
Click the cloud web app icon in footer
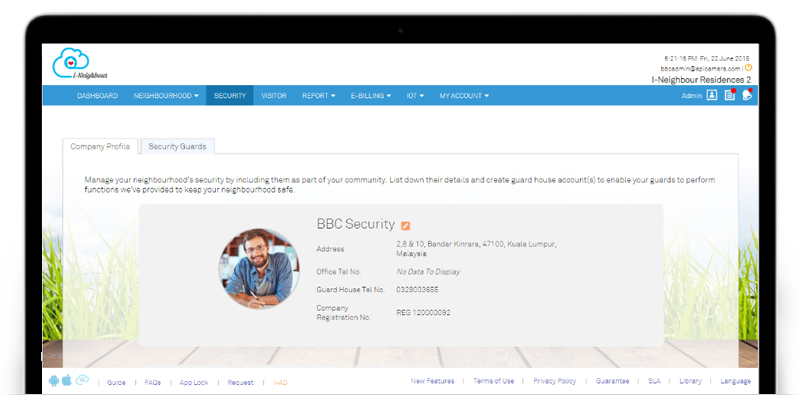(x=82, y=380)
